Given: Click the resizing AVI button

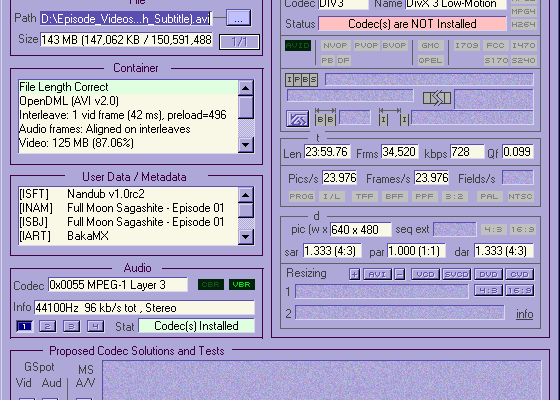Looking at the screenshot, I should pyautogui.click(x=377, y=274).
